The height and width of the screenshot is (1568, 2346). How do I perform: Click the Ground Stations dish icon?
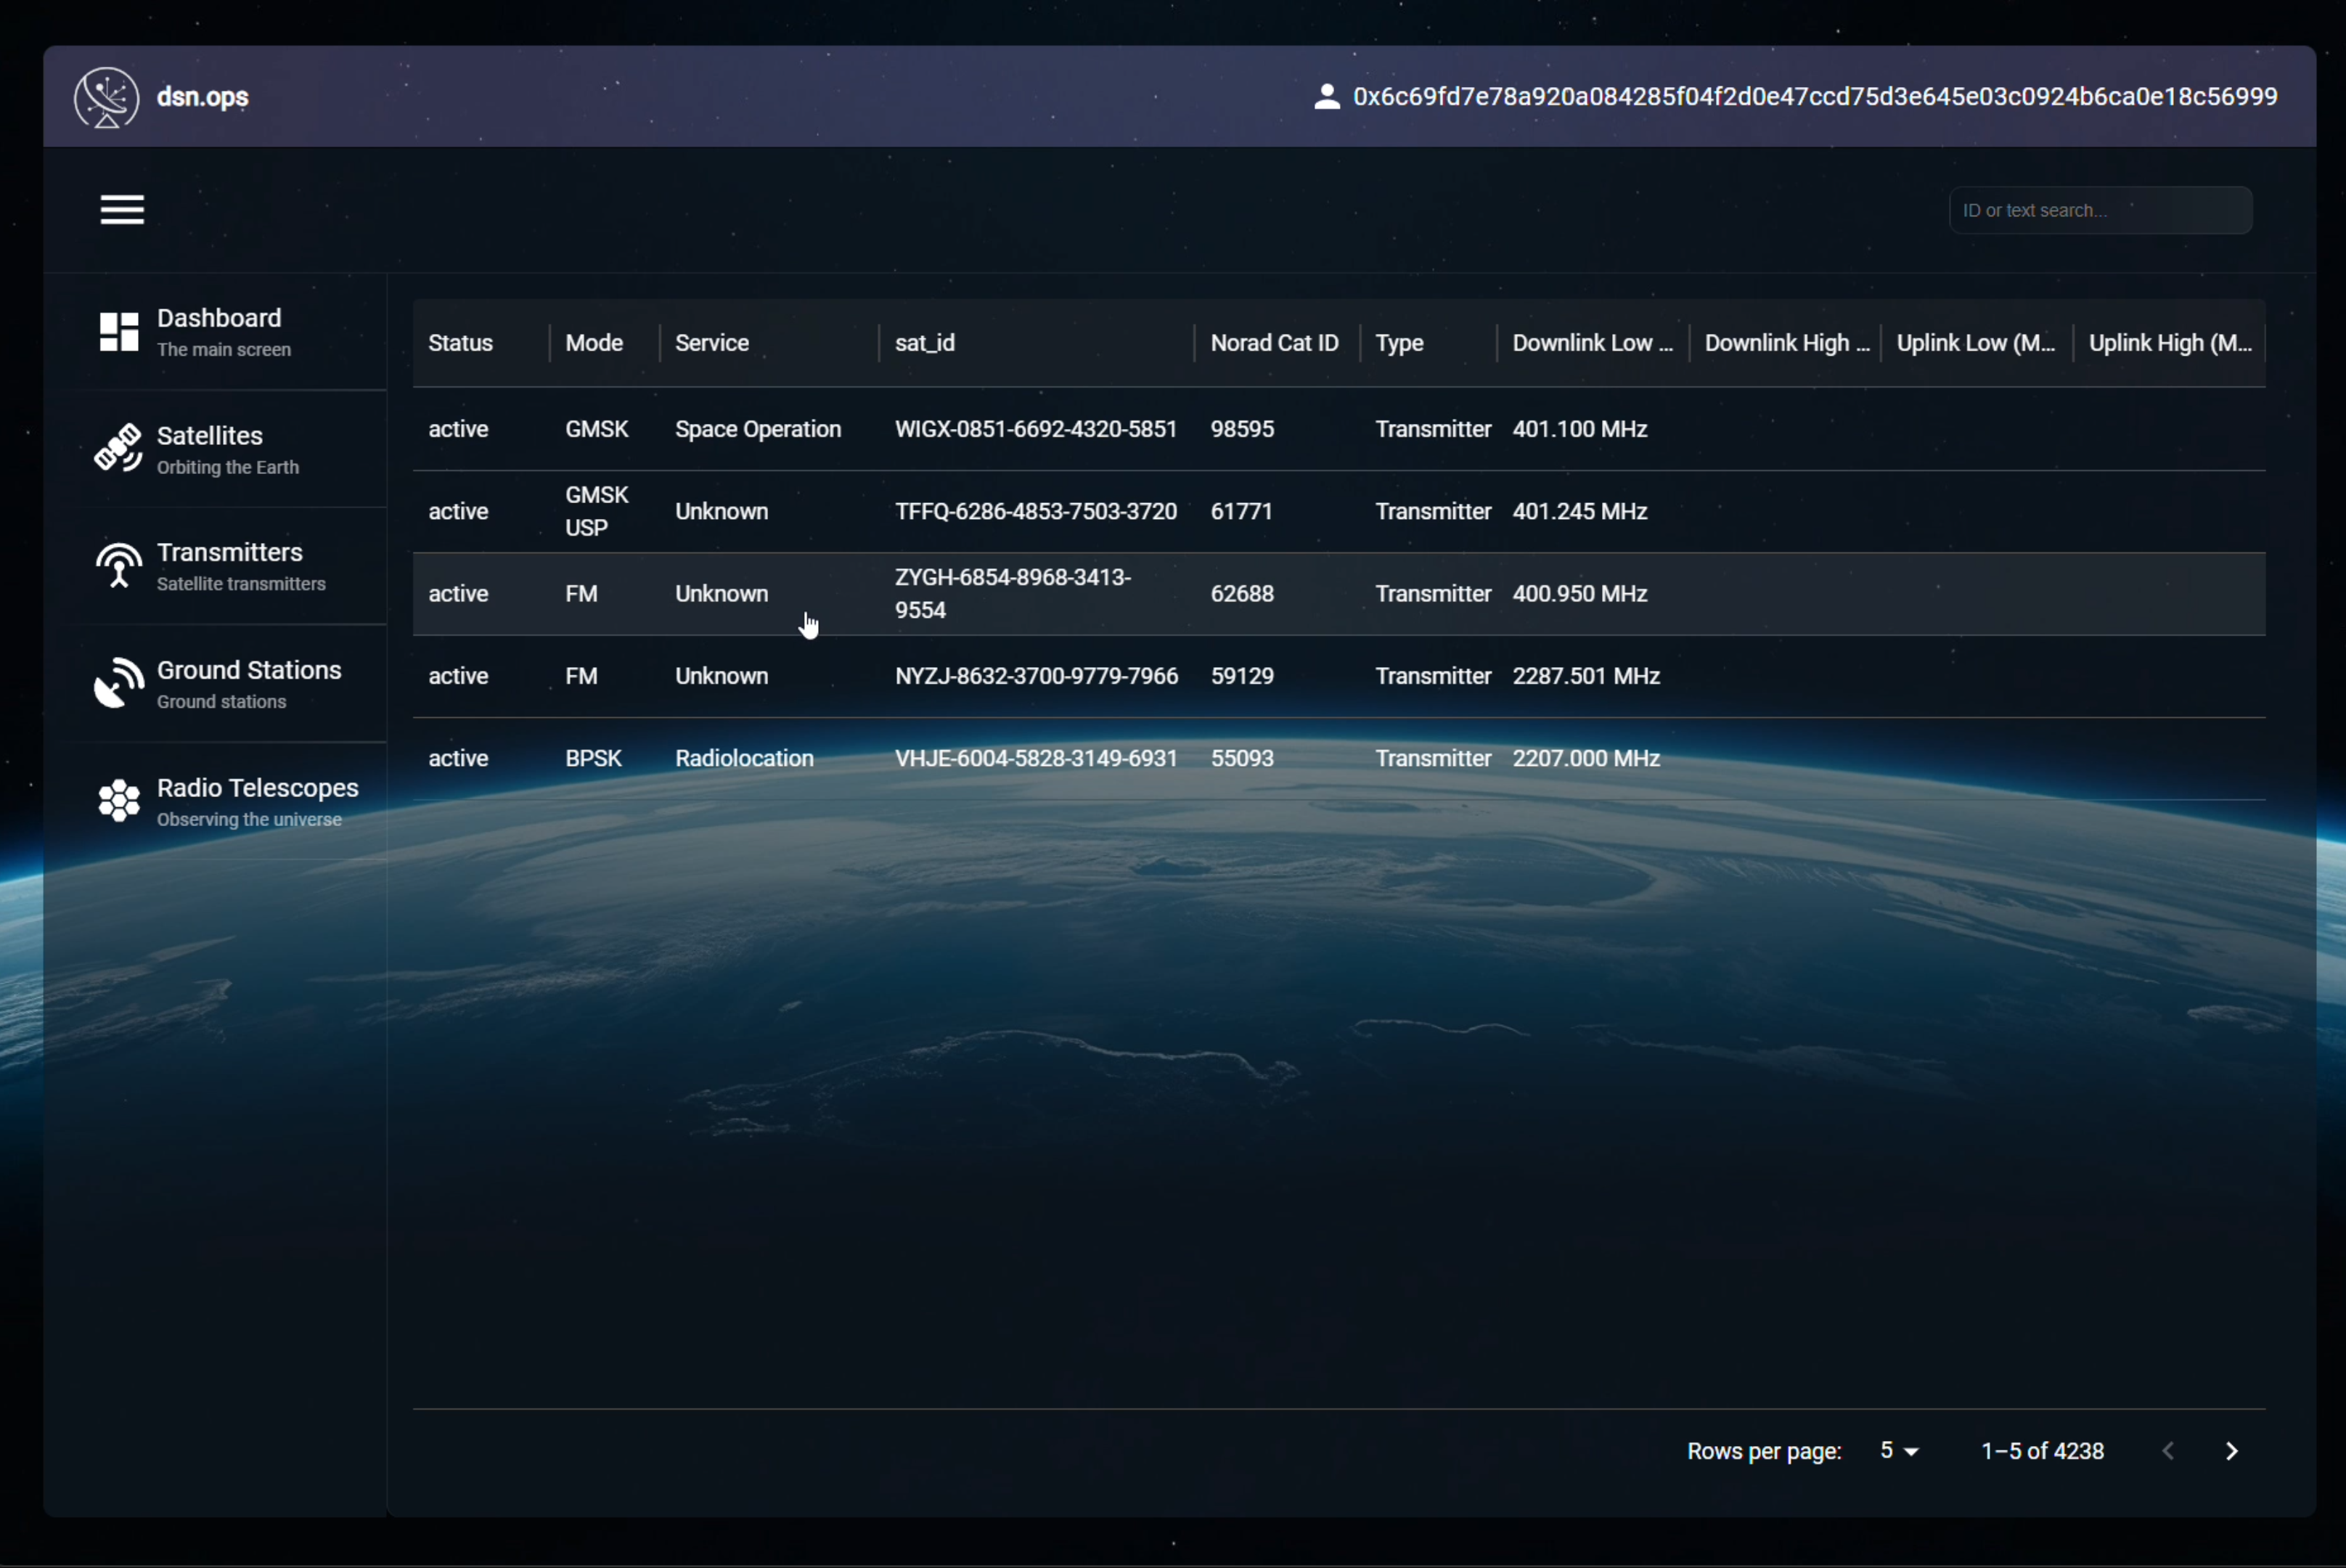(119, 683)
